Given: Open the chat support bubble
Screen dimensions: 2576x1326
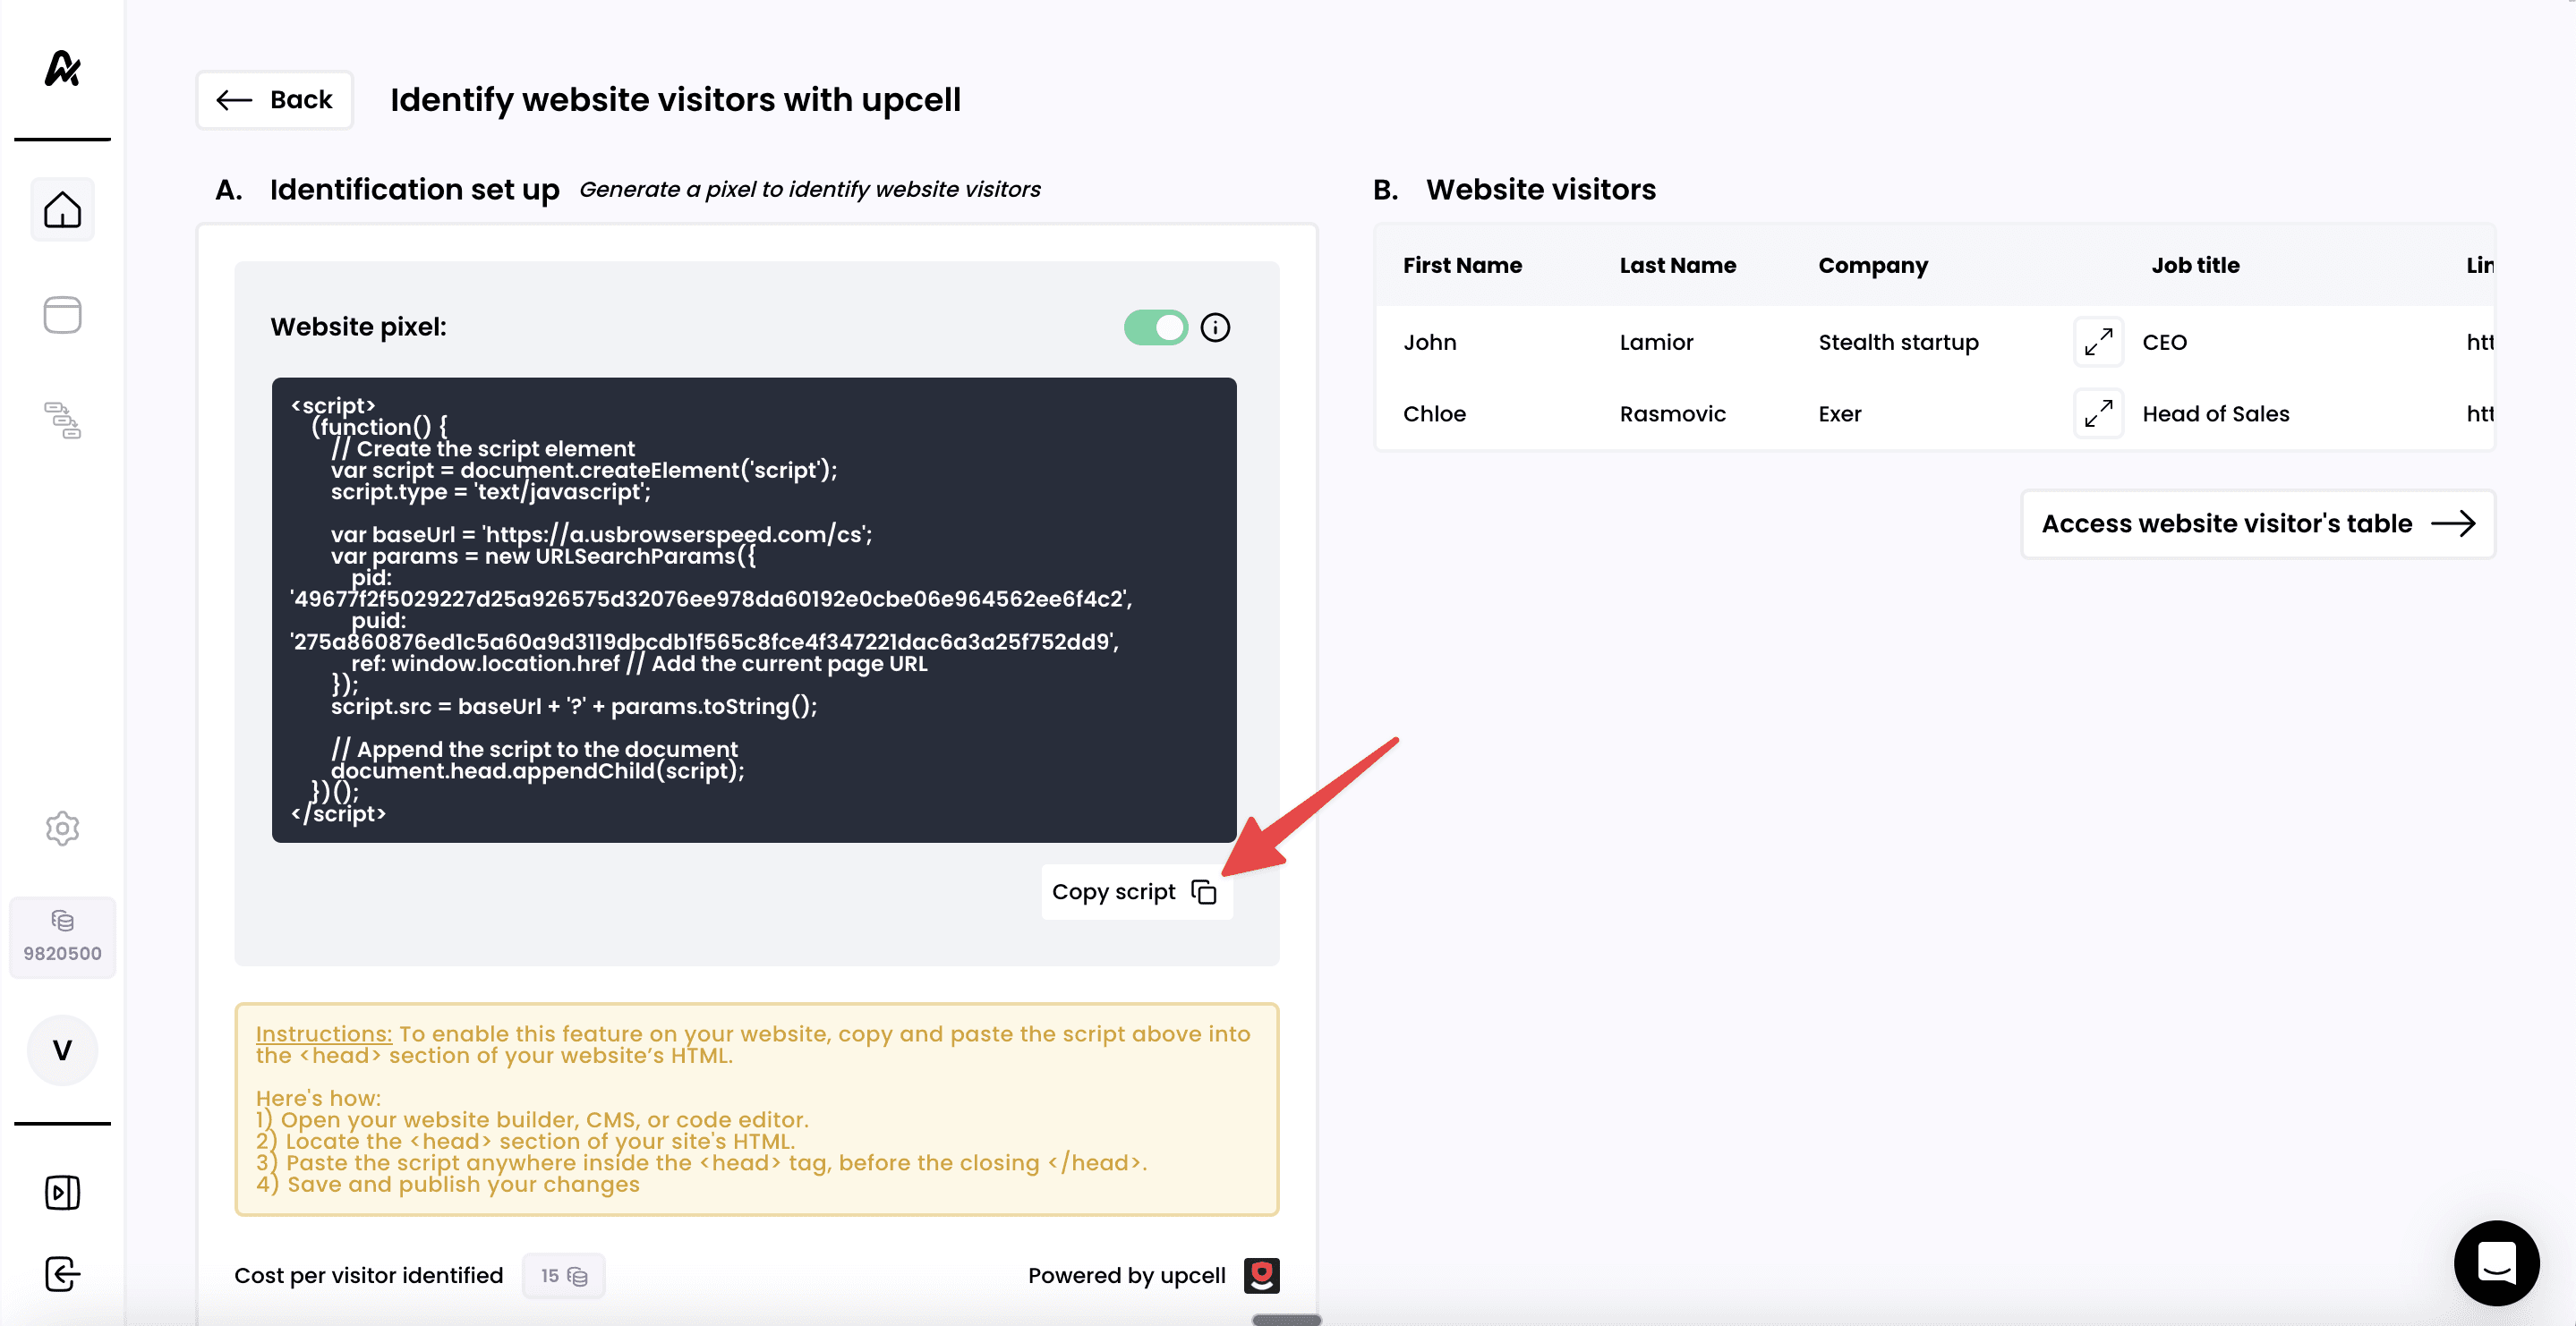Looking at the screenshot, I should (2496, 1262).
